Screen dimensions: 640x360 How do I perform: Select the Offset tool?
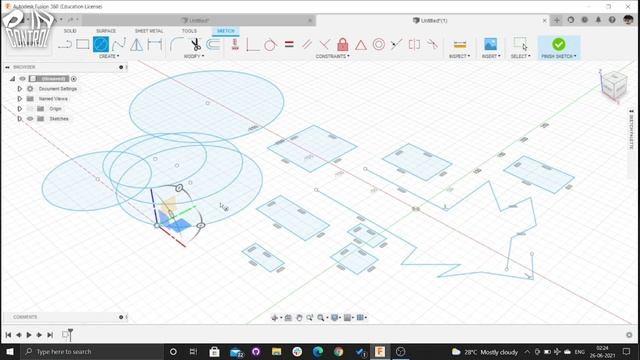[213, 44]
